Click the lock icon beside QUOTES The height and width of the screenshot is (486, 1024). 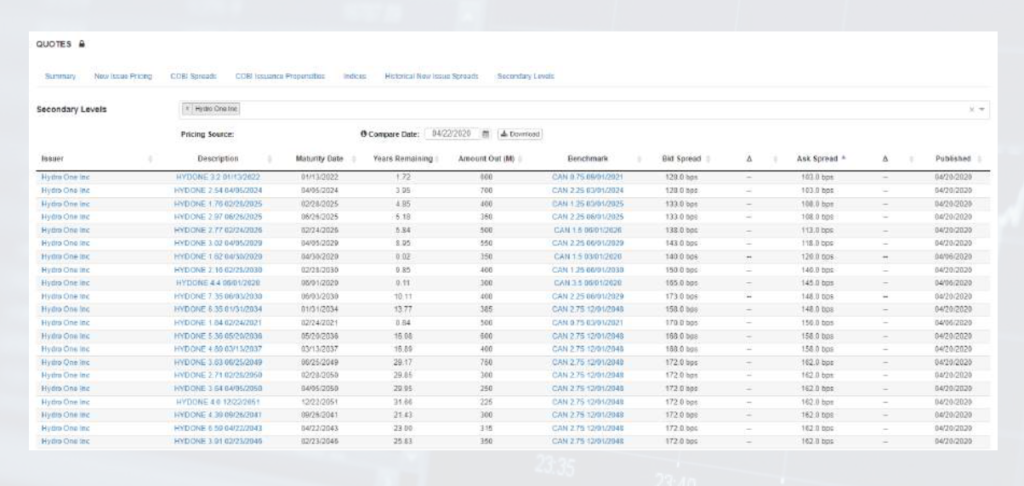[82, 44]
